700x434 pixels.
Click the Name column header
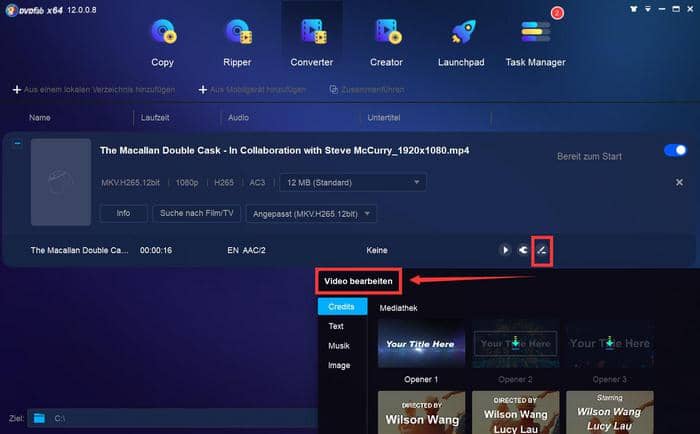40,118
